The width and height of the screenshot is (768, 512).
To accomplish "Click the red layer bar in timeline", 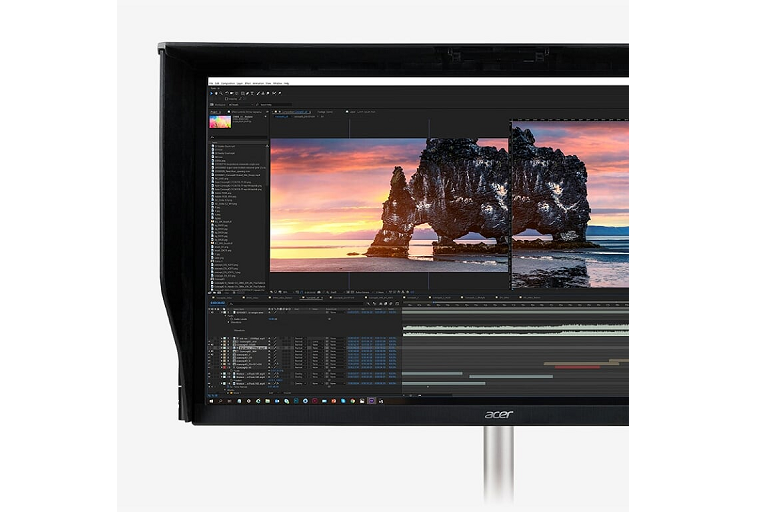I will point(577,366).
